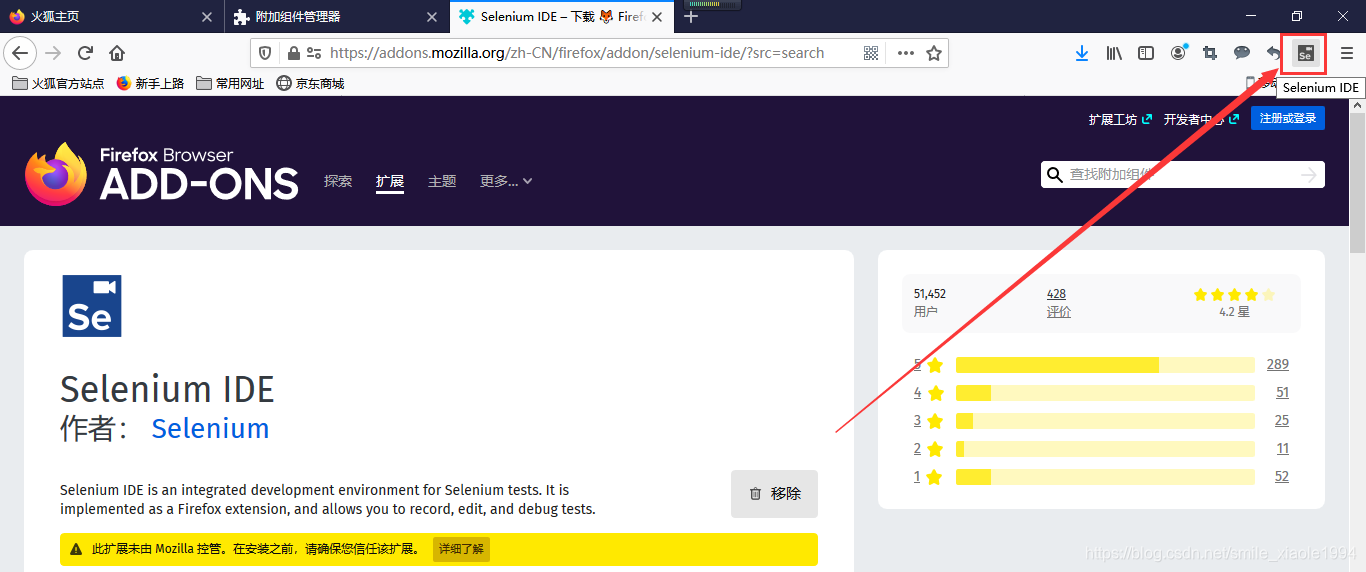This screenshot has height=572, width=1366.
Task: Open the 428 评价 reviews link
Action: pyautogui.click(x=1058, y=303)
